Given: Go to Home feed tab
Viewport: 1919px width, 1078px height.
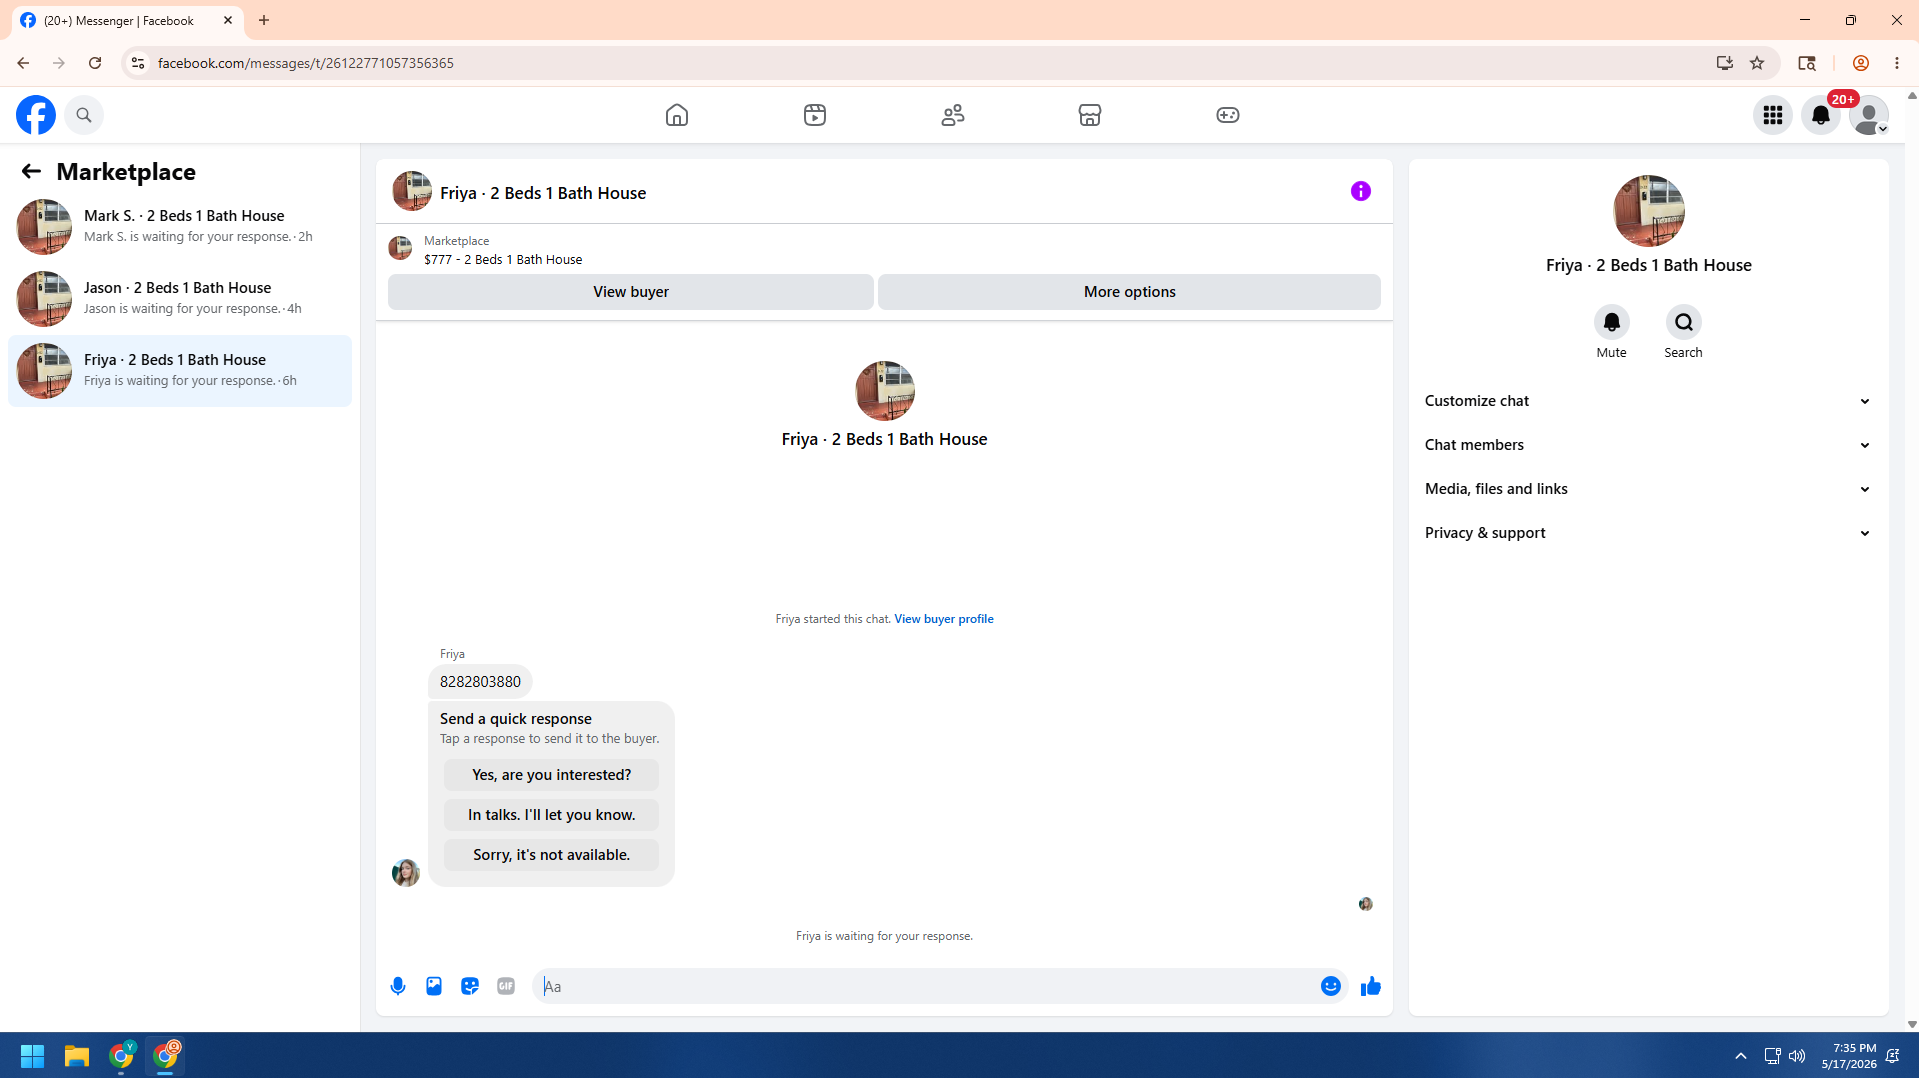Looking at the screenshot, I should [677, 115].
